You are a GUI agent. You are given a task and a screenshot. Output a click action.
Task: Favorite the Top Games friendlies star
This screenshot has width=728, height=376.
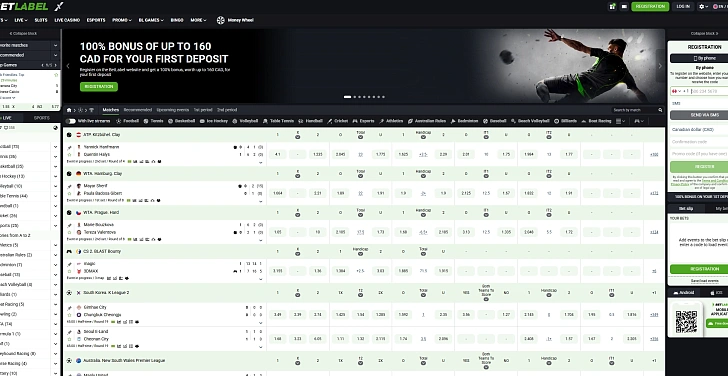tap(56, 75)
